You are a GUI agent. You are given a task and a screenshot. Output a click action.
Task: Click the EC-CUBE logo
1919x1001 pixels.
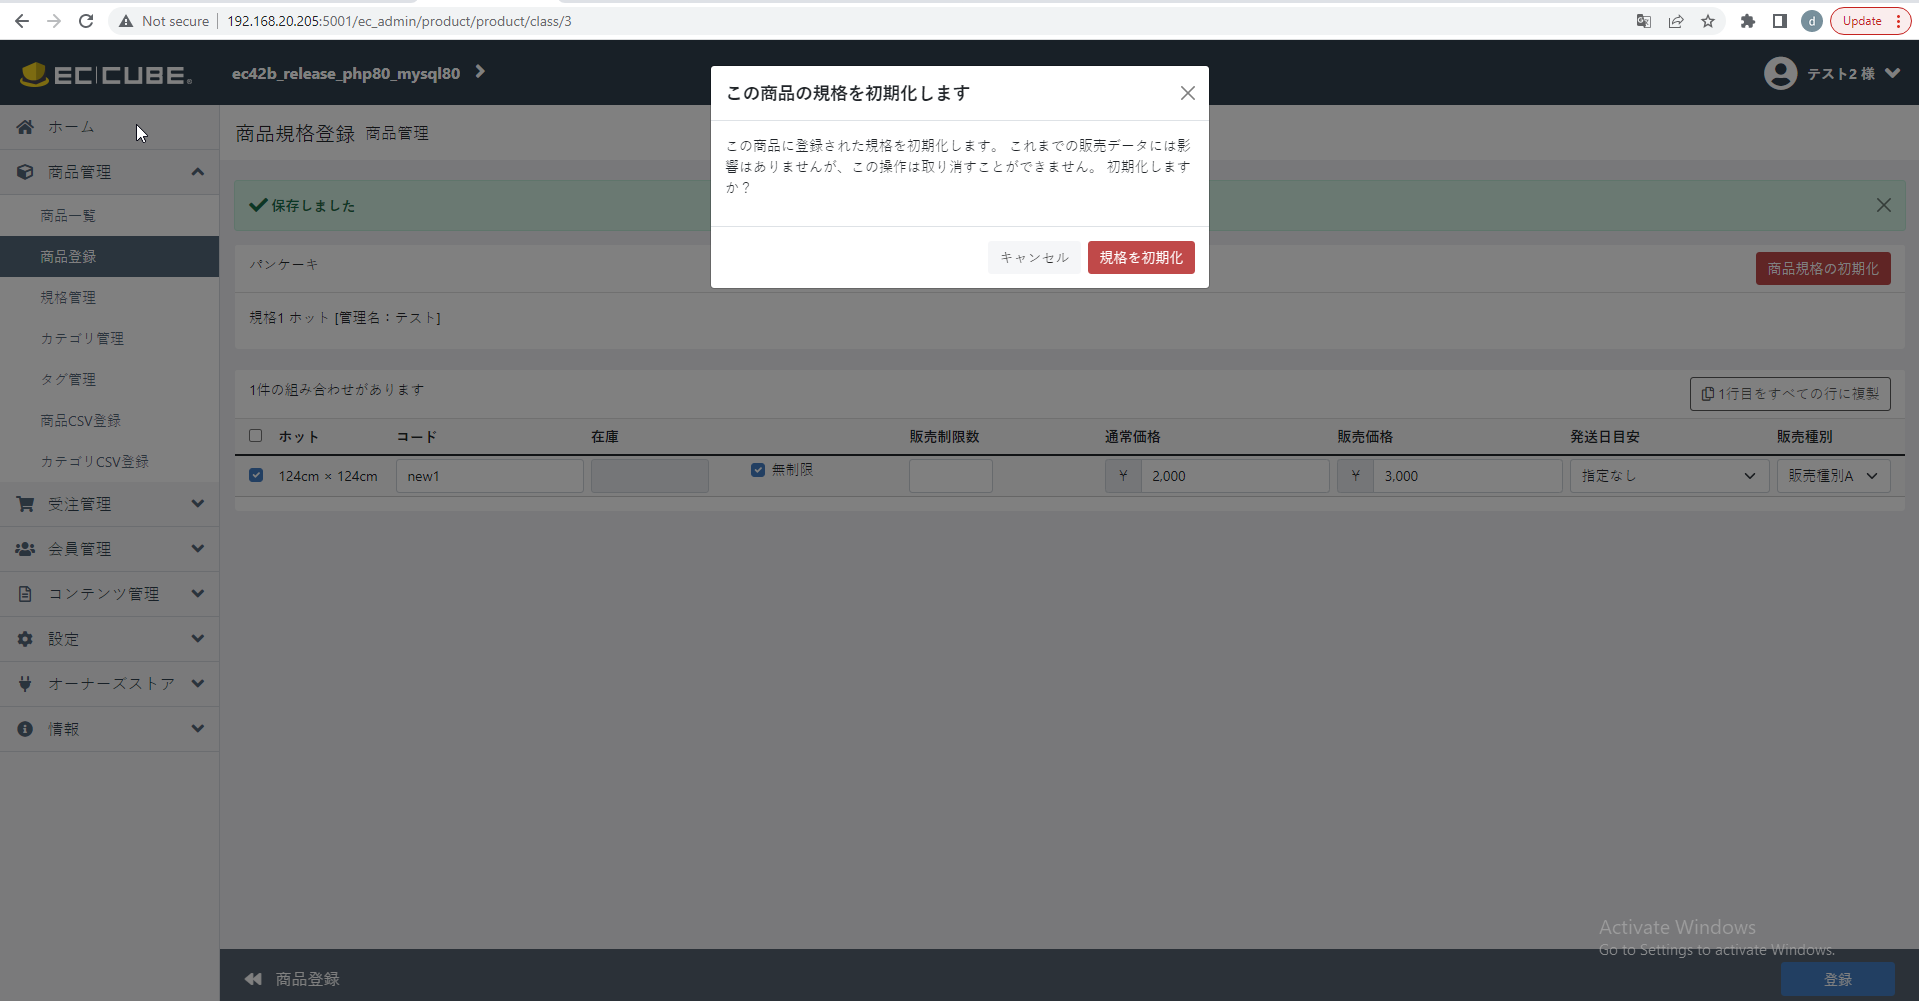(x=105, y=73)
